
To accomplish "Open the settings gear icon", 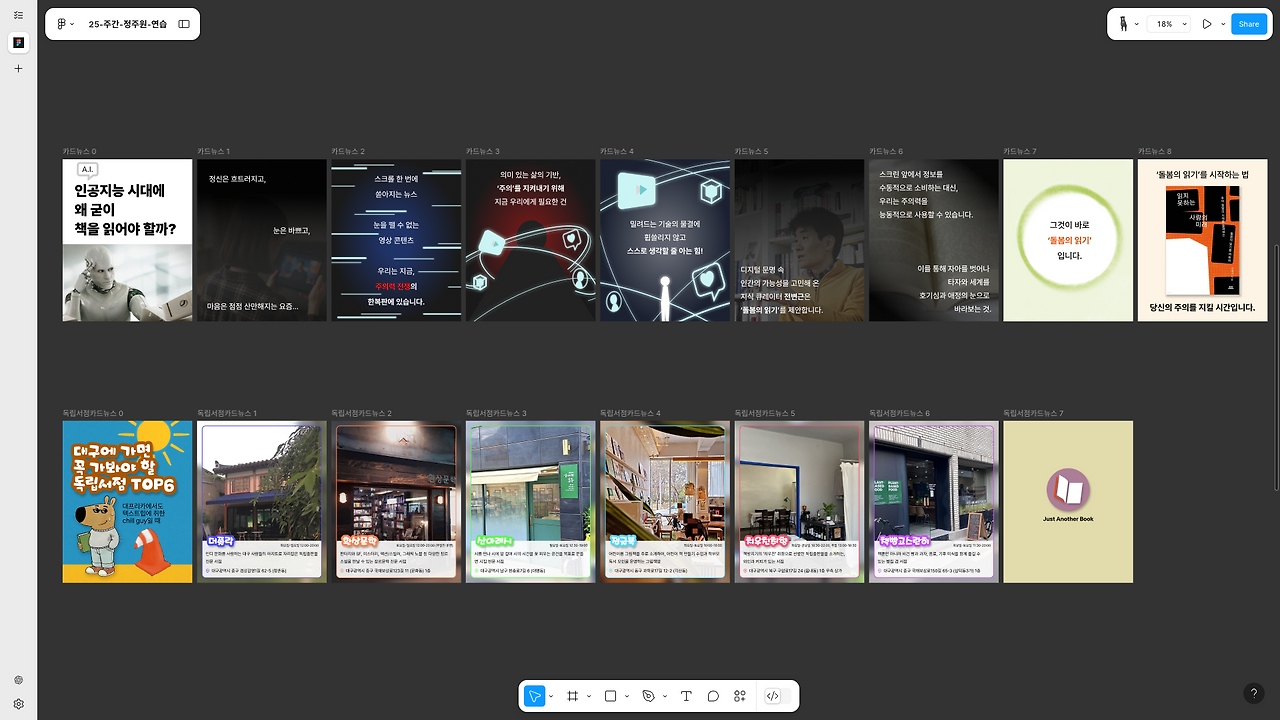I will (x=18, y=704).
